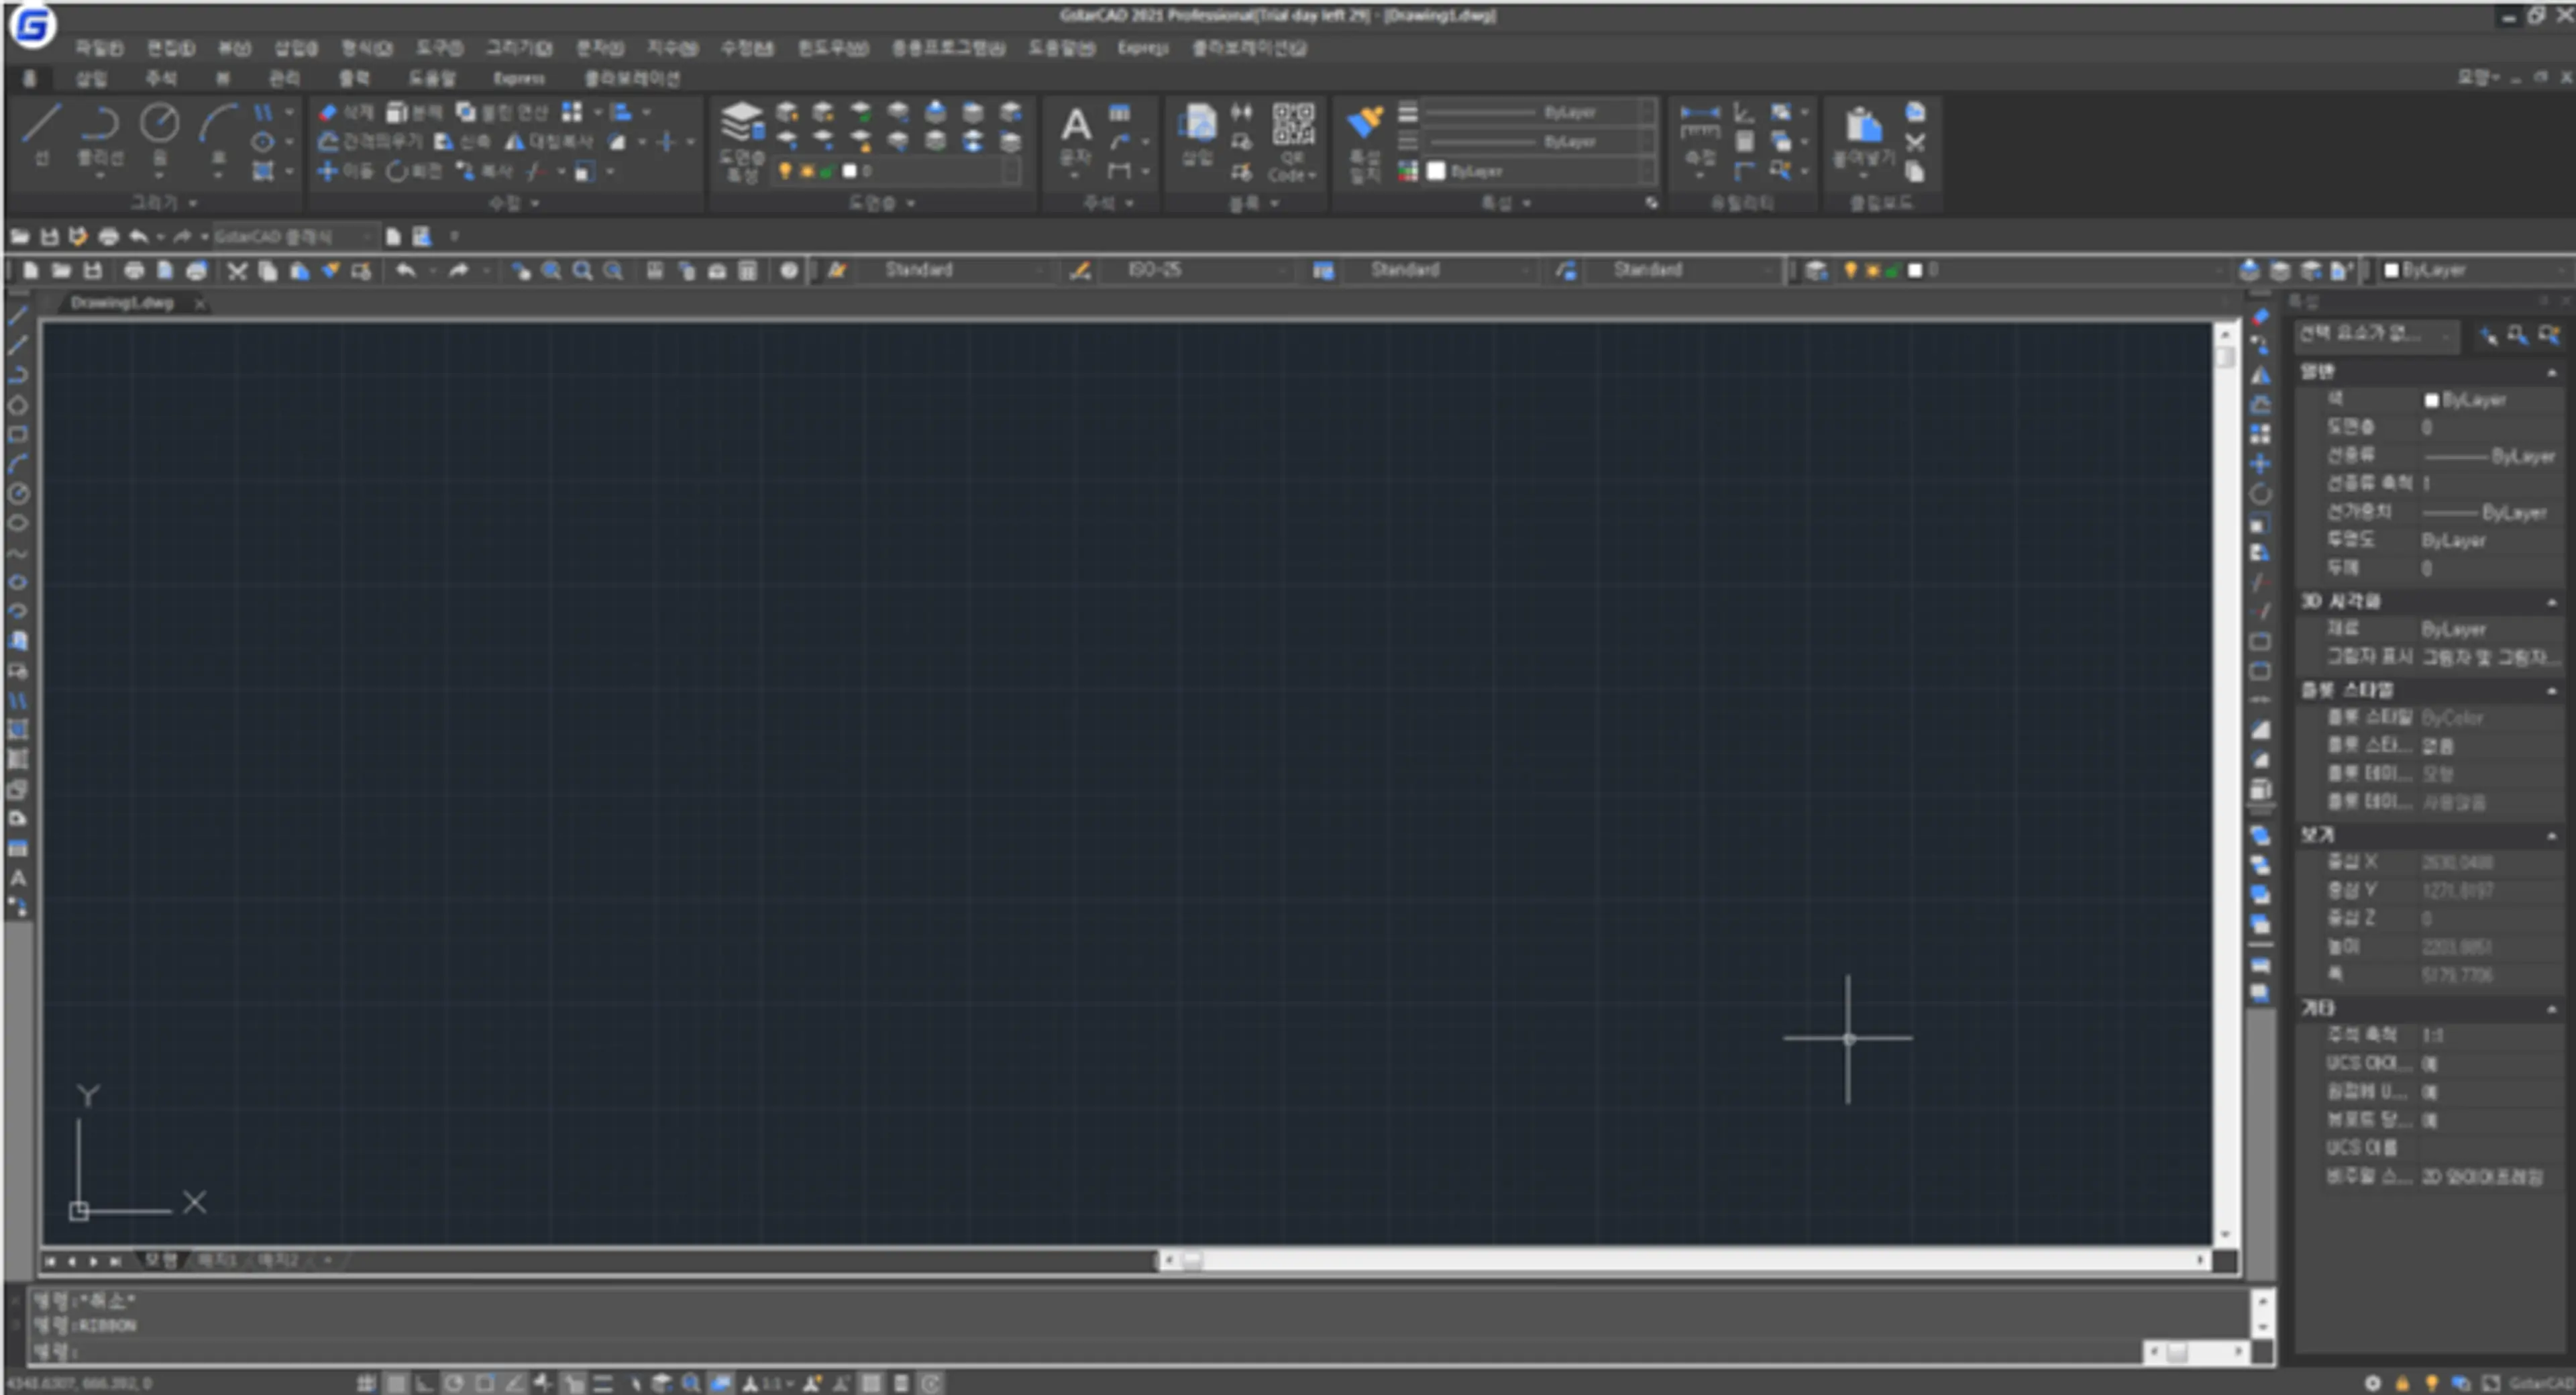
Task: Click the Zoom Window magnifier in the Standard toolbar
Action: point(582,271)
